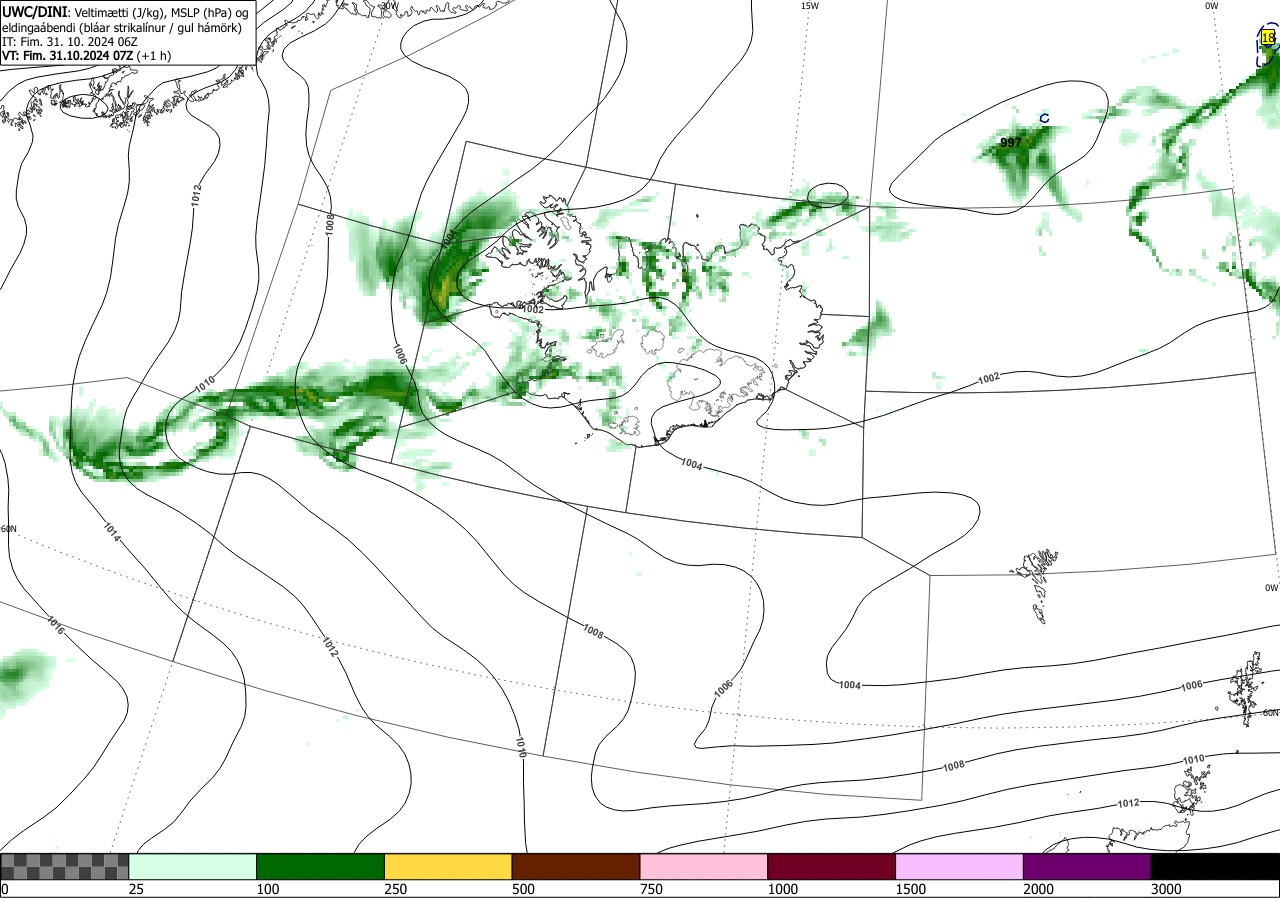Click the IT: Fim. 31. 10. 2024 06Z line
This screenshot has height=898, width=1280.
(x=69, y=42)
